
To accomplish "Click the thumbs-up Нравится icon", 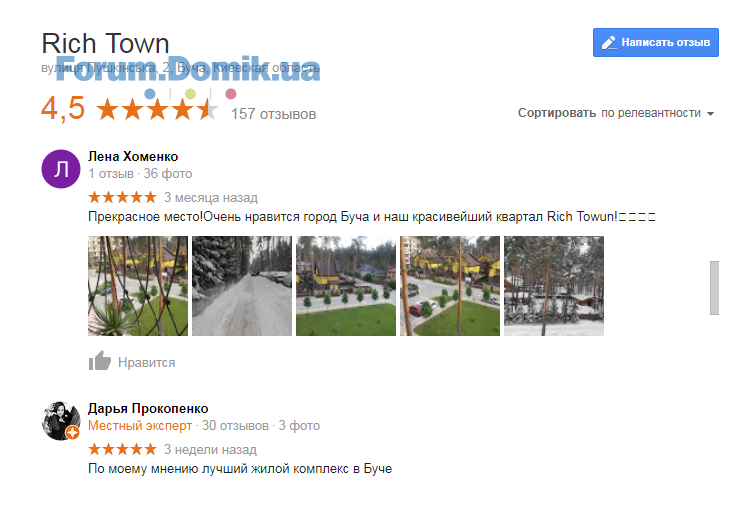I will point(99,361).
